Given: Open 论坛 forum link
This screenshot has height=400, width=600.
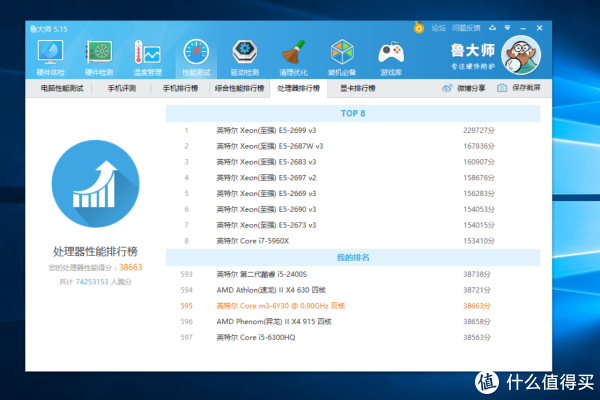Looking at the screenshot, I should click(x=439, y=28).
